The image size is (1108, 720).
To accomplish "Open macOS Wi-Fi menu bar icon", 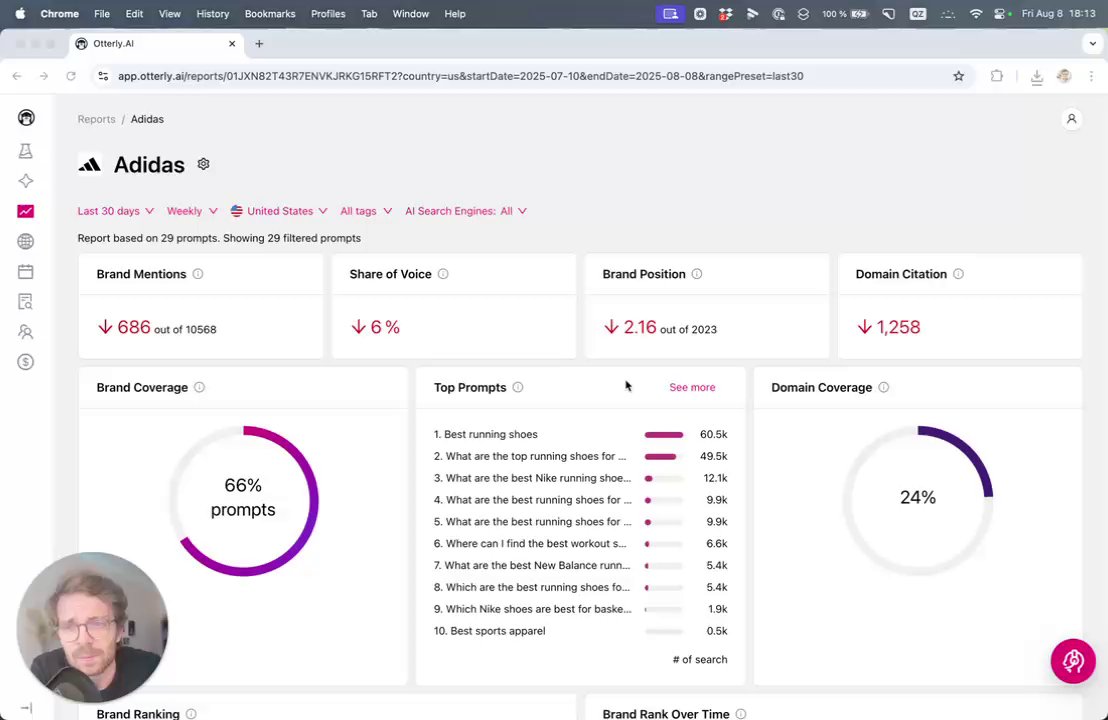I will click(x=975, y=13).
